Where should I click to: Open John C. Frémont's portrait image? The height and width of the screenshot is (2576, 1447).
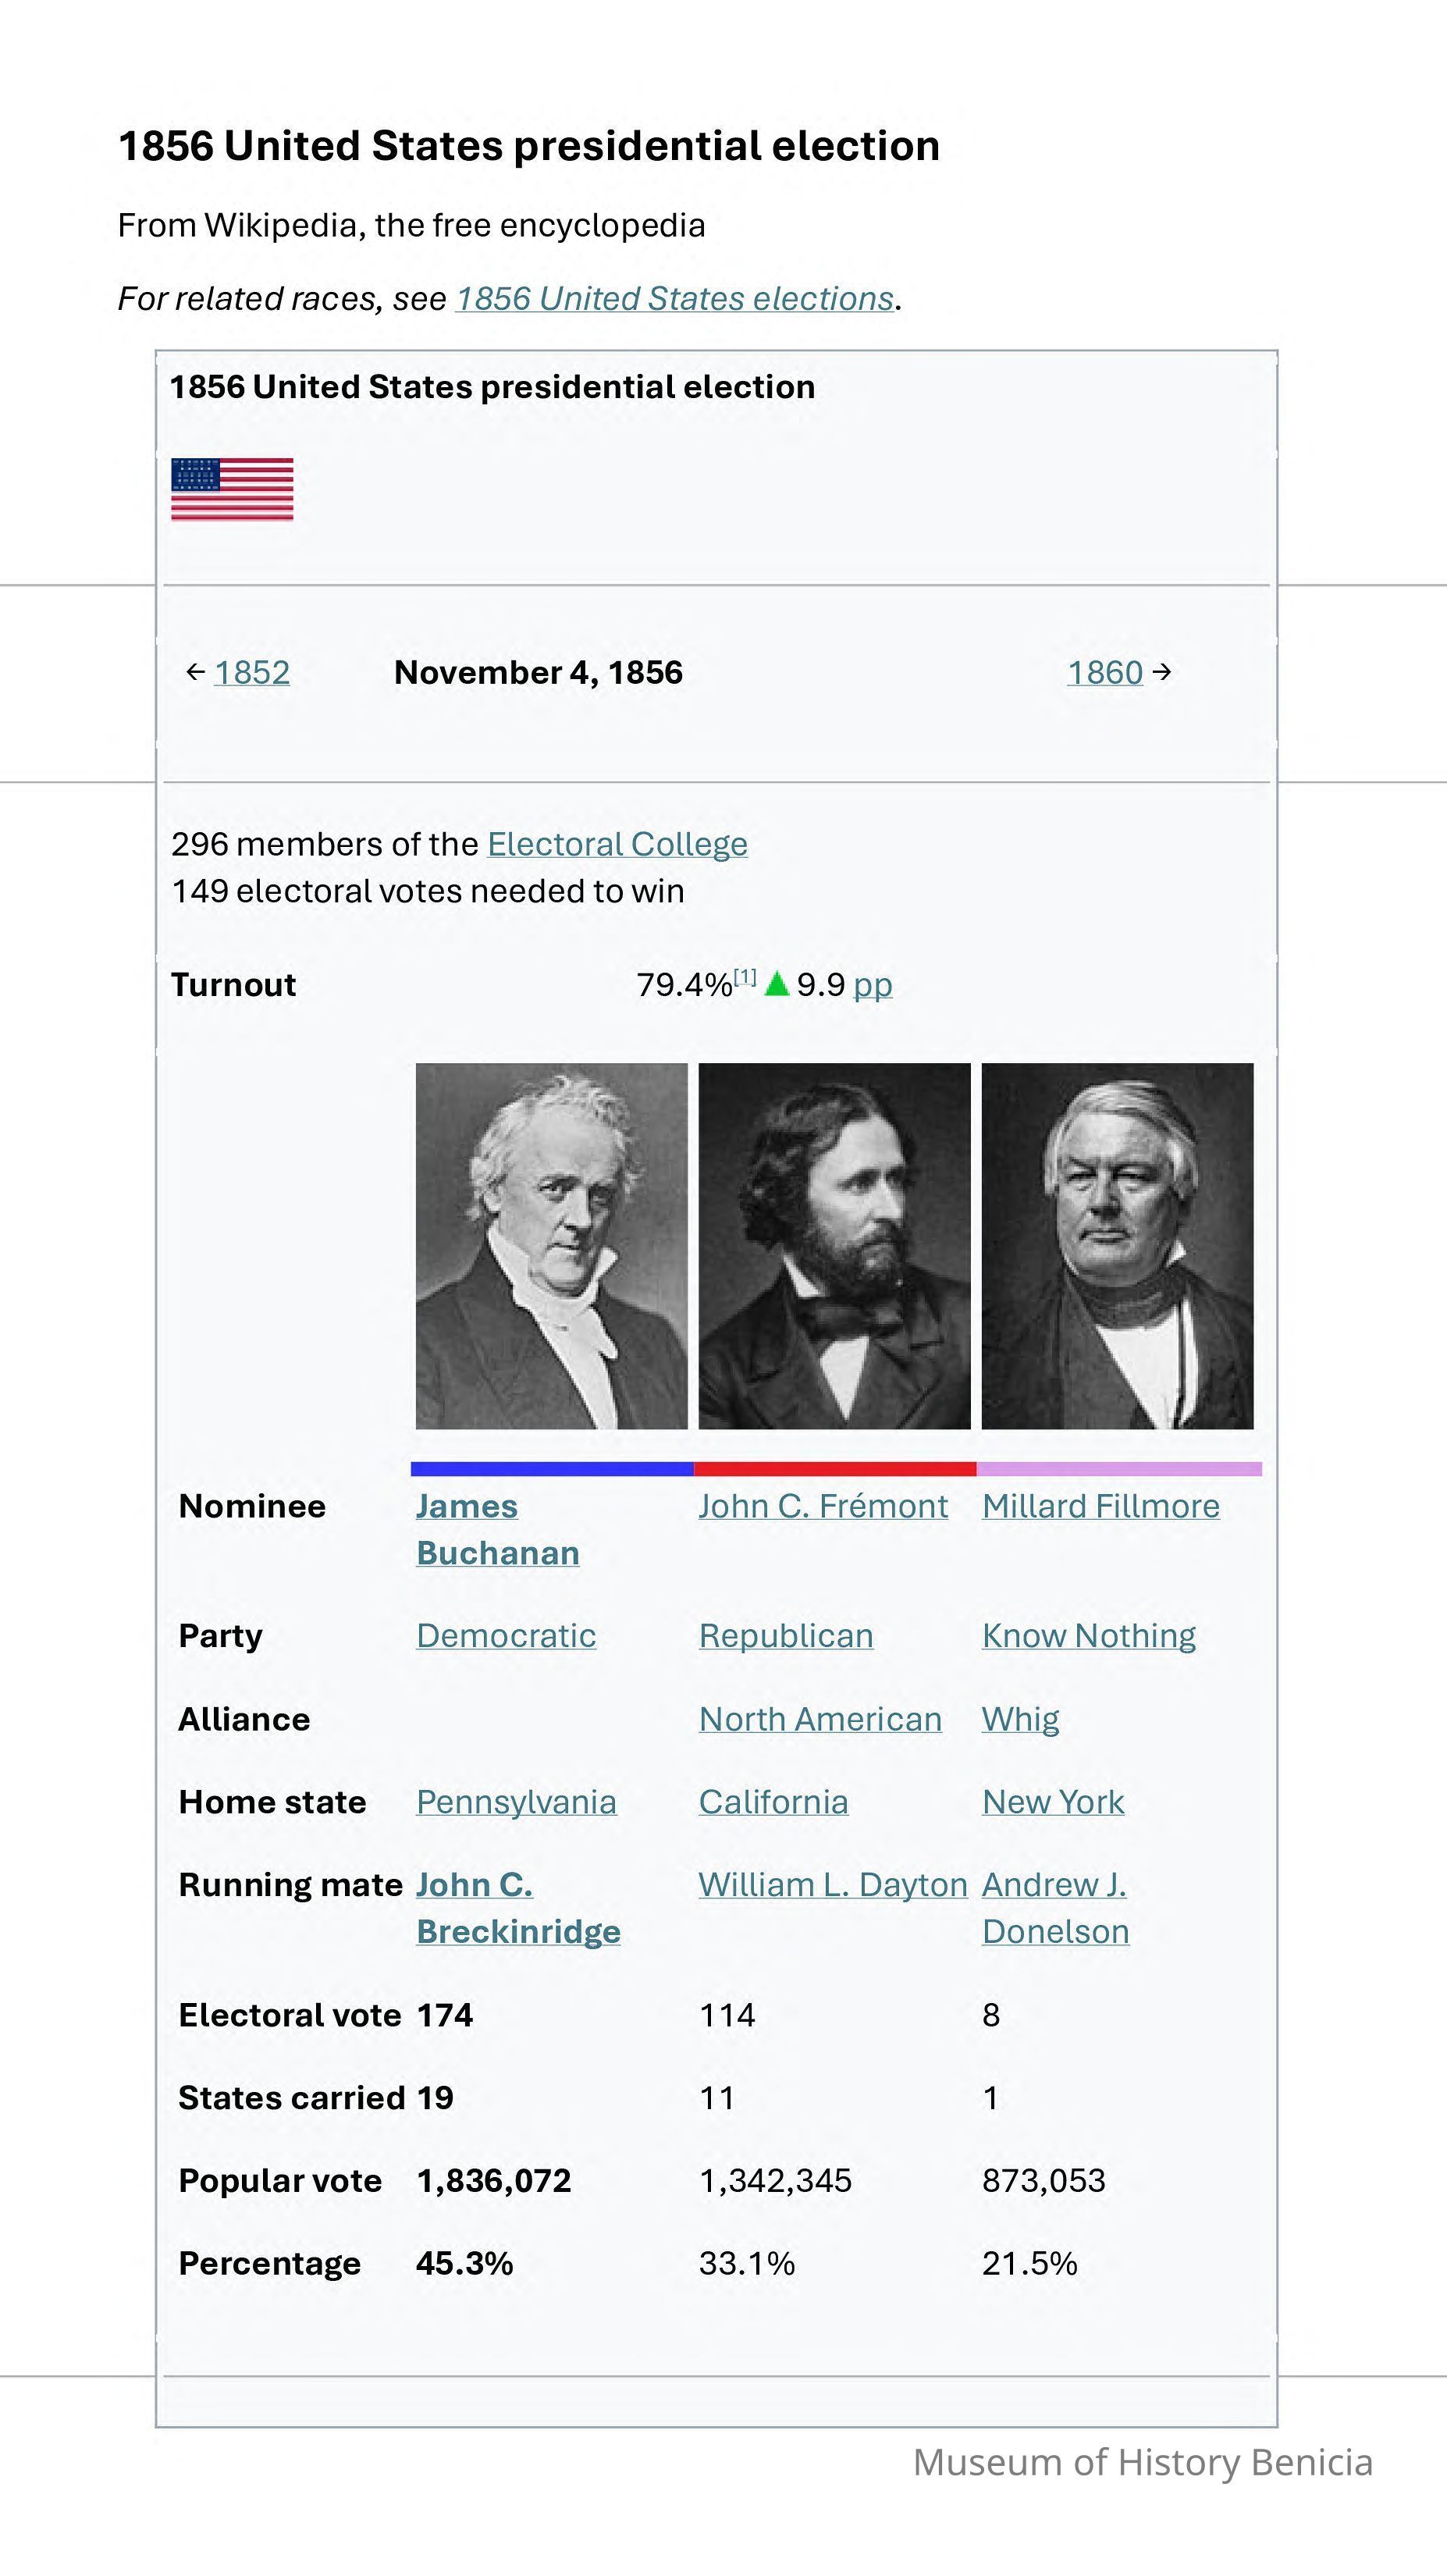click(834, 1245)
